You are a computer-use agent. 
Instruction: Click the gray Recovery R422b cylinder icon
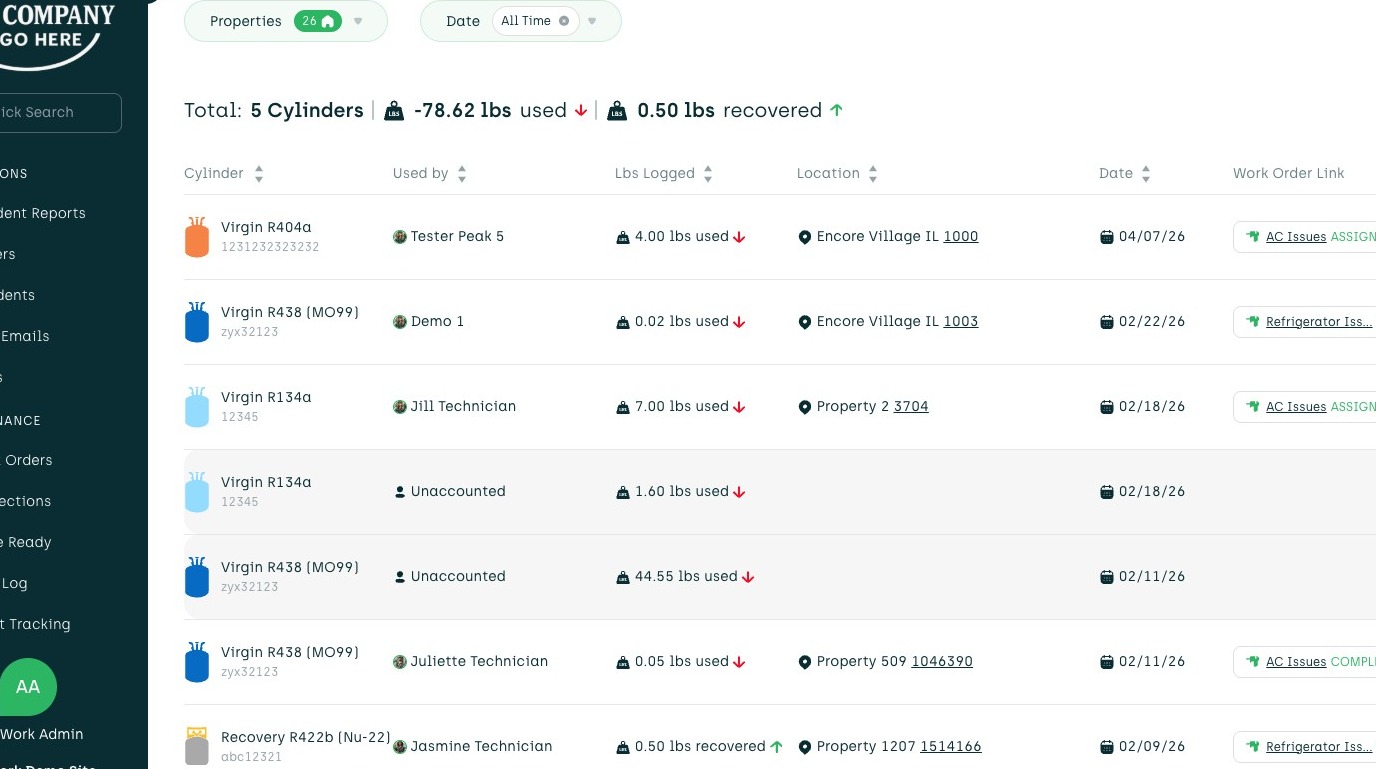pyautogui.click(x=197, y=747)
